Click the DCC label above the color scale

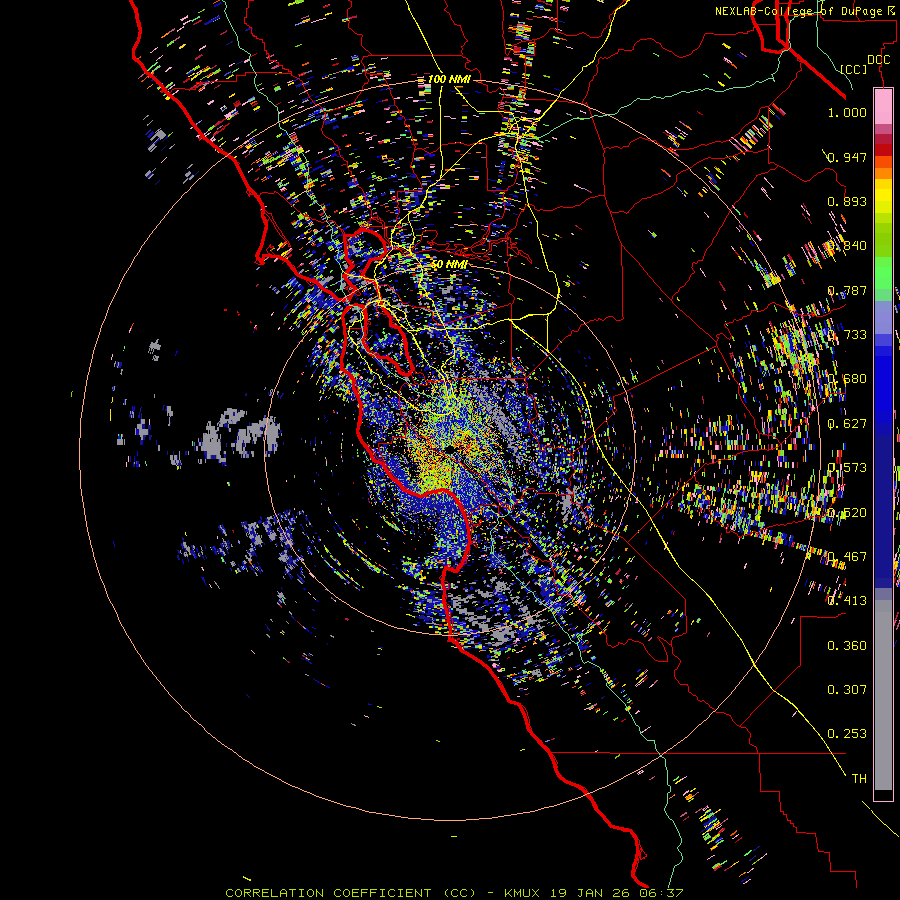click(878, 60)
